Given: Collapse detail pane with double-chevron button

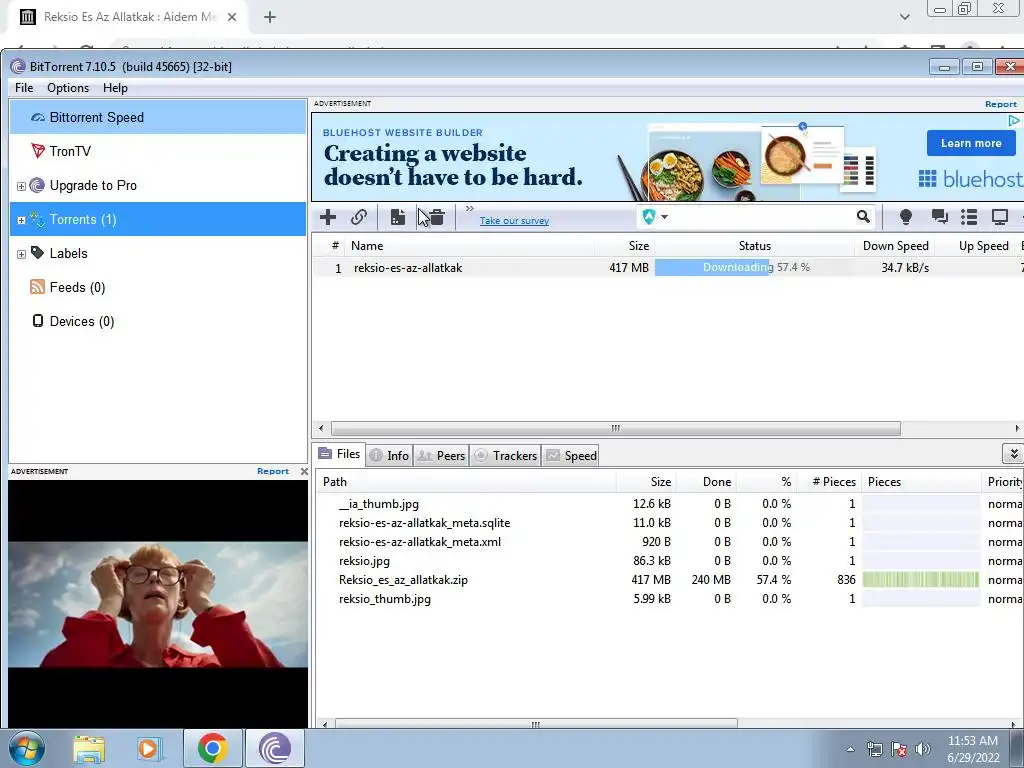Looking at the screenshot, I should coord(1013,453).
